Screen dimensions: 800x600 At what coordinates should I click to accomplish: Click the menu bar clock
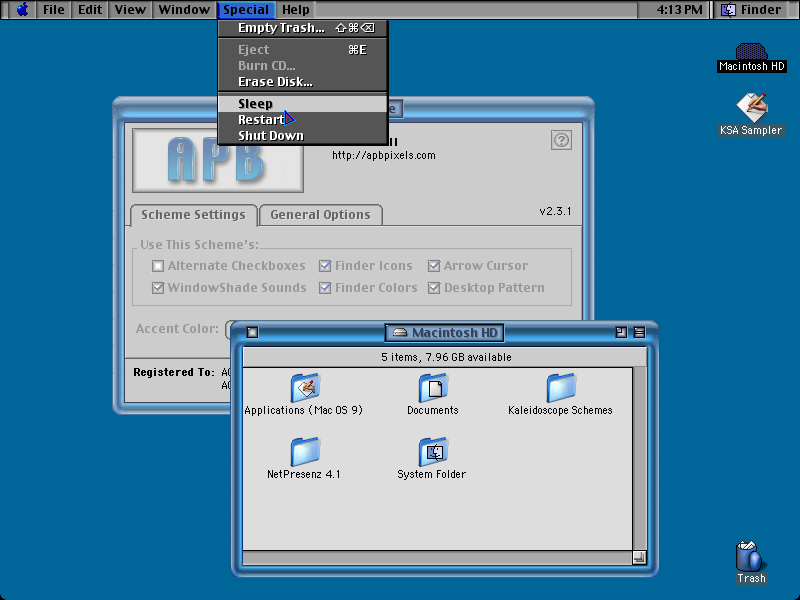tap(679, 10)
